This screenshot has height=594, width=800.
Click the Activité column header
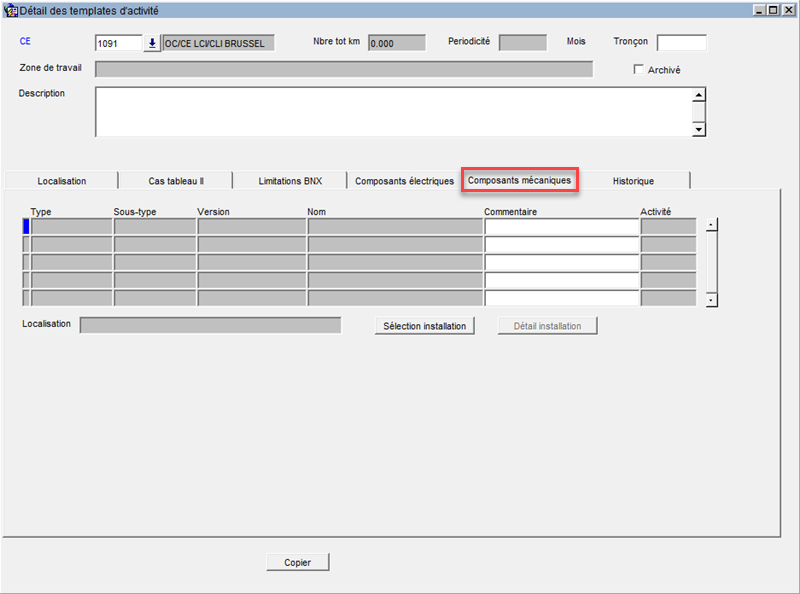tap(656, 212)
